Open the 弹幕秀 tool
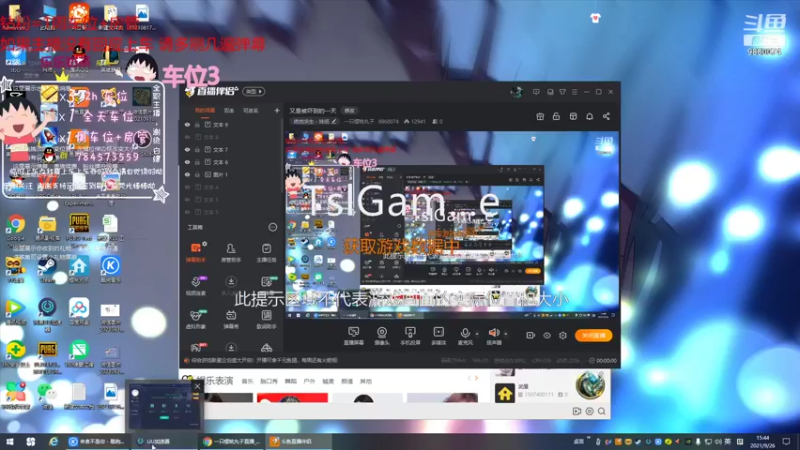 231,319
